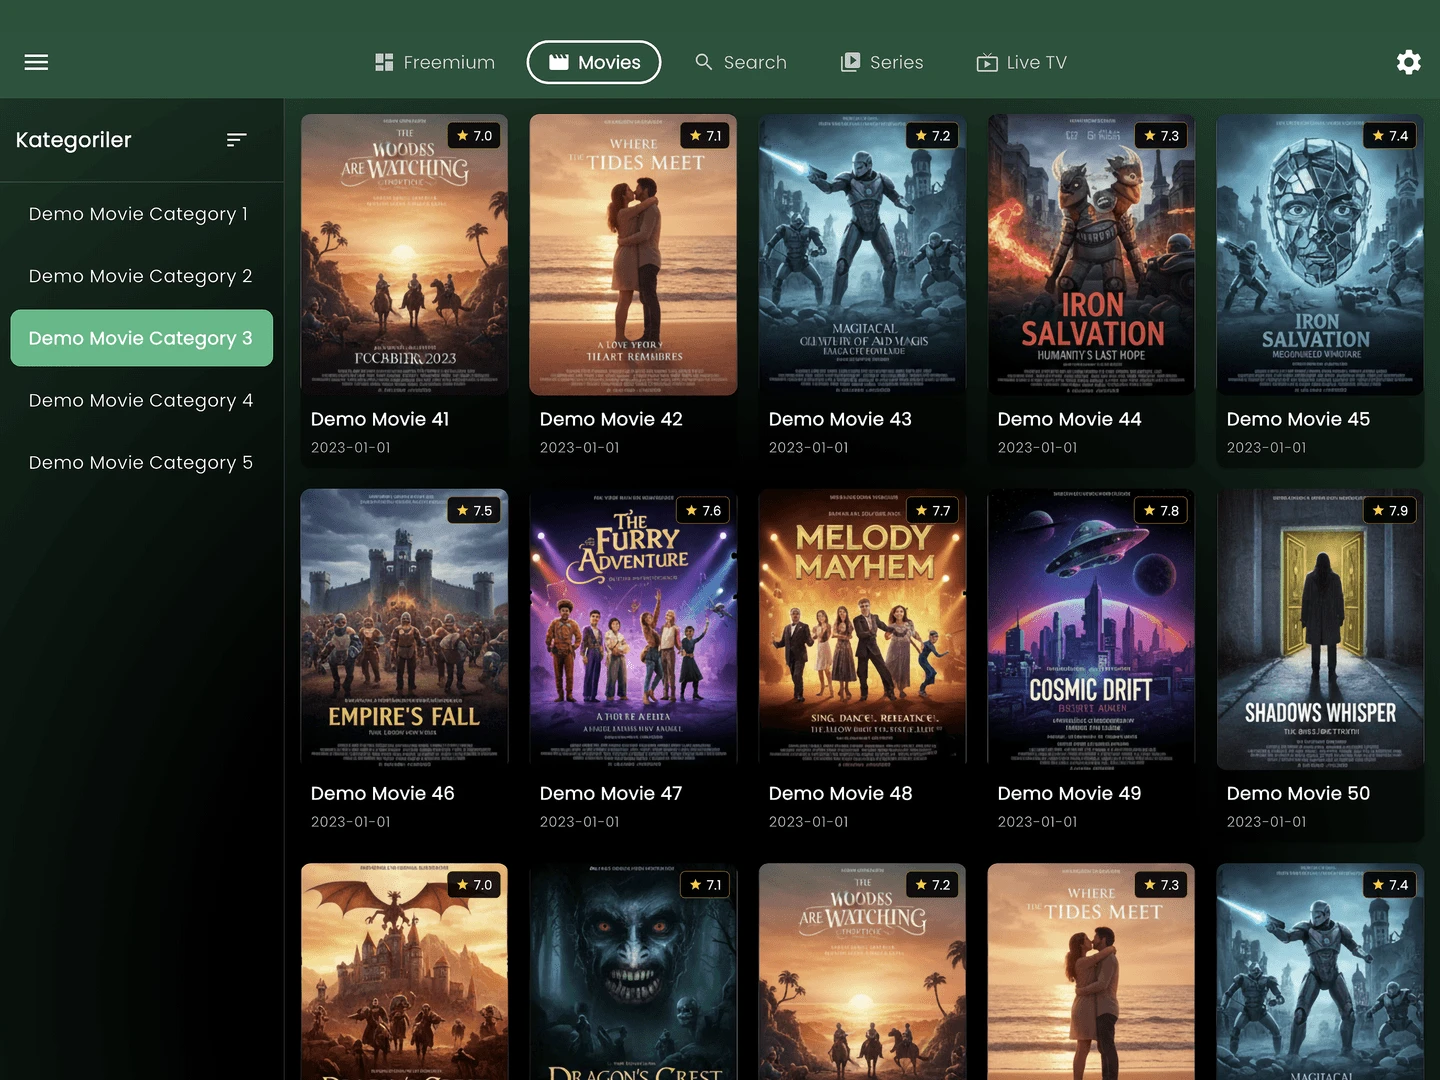This screenshot has height=1080, width=1440.
Task: Open the Shadows Whisper poster
Action: (x=1320, y=629)
